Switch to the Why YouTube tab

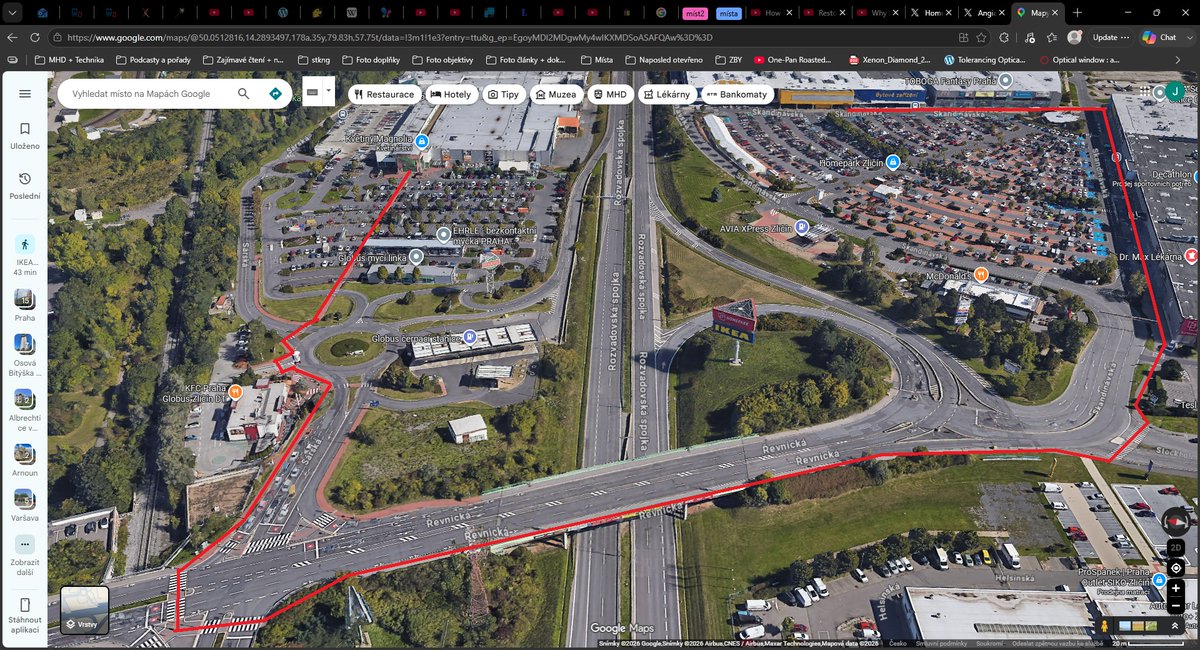pyautogui.click(x=877, y=13)
